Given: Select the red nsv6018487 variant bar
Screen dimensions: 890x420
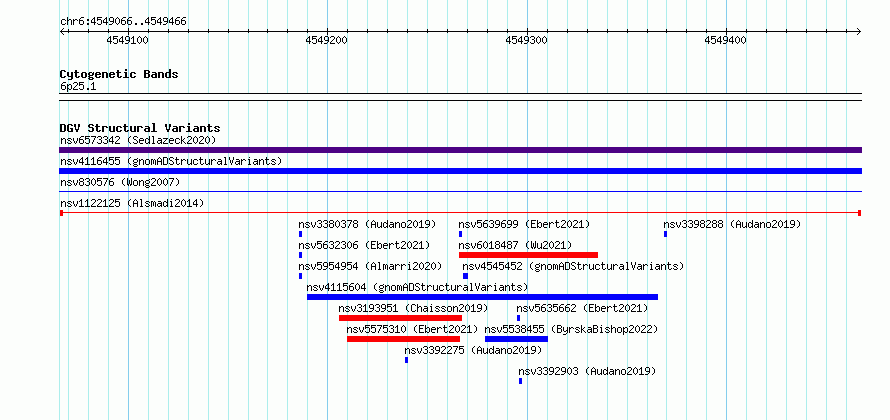Looking at the screenshot, I should (528, 255).
